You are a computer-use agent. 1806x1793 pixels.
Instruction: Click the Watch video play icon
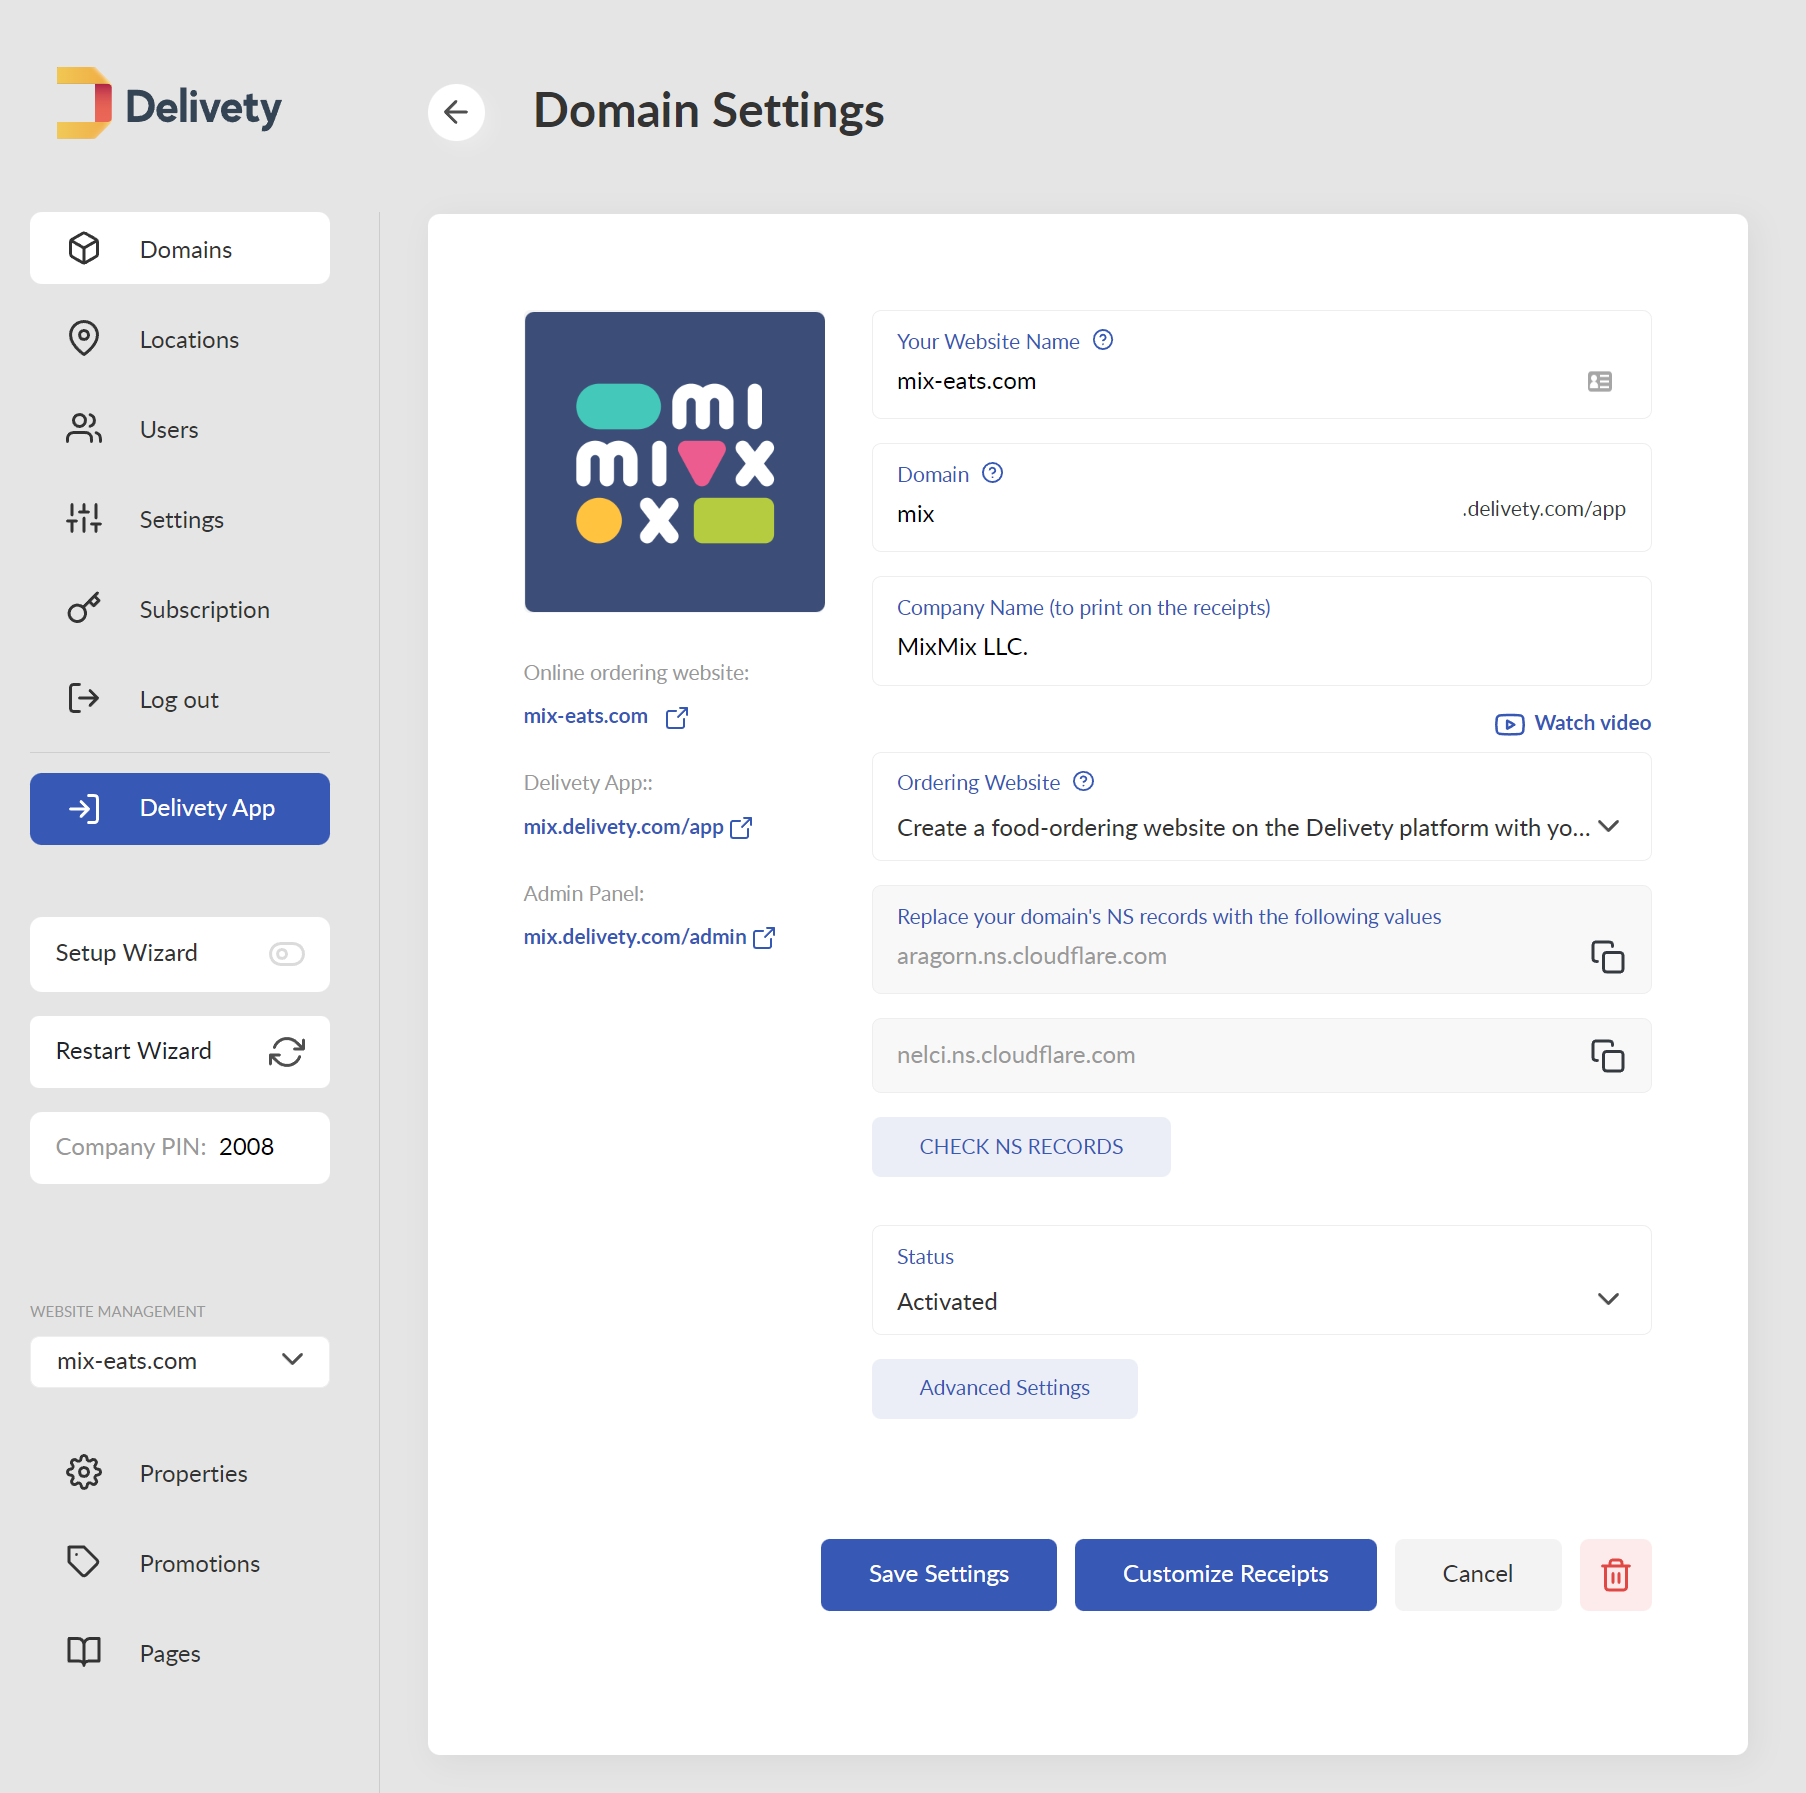pyautogui.click(x=1510, y=724)
